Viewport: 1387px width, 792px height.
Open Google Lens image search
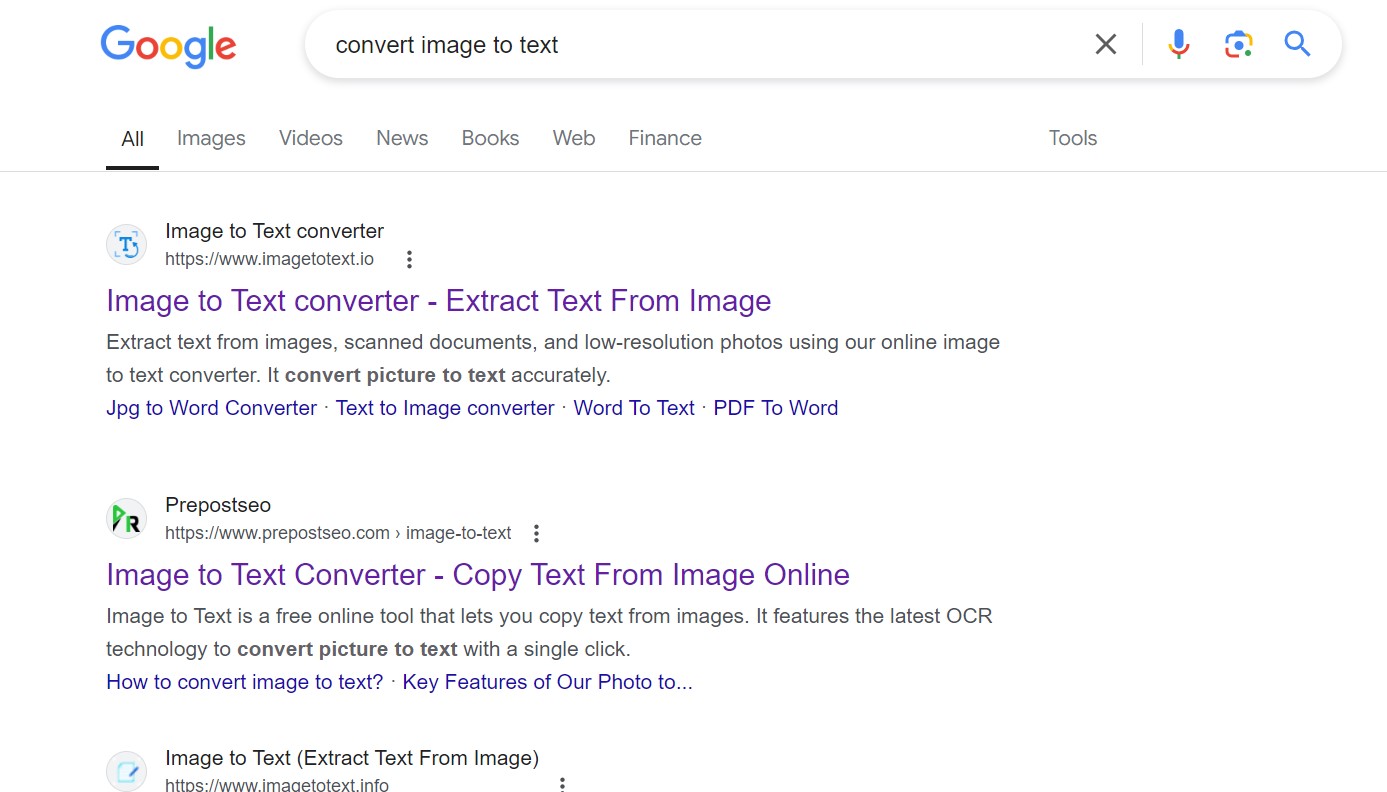tap(1238, 44)
